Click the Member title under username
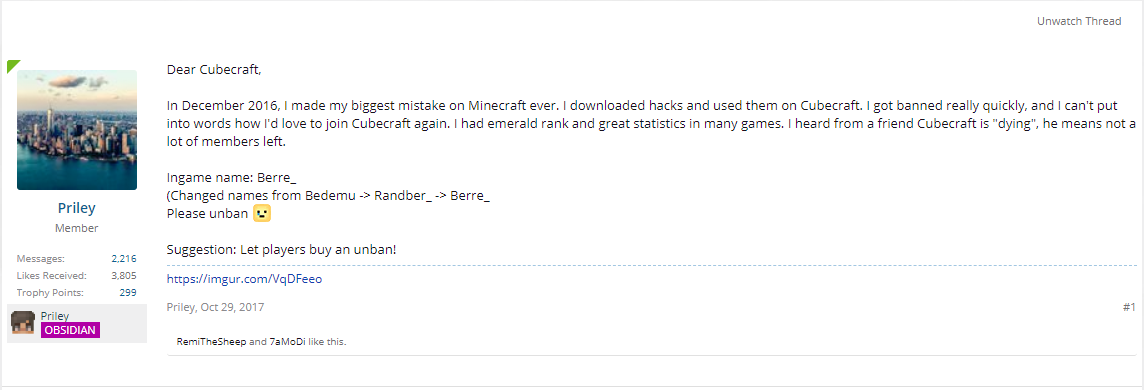This screenshot has width=1144, height=390. (x=77, y=228)
